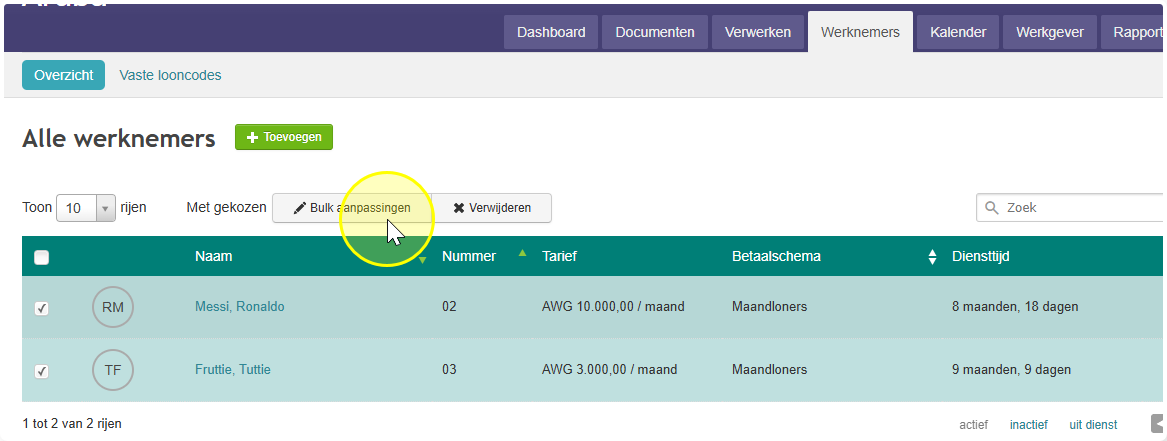Click the TF avatar circle
The height and width of the screenshot is (441, 1167).
pyautogui.click(x=113, y=370)
